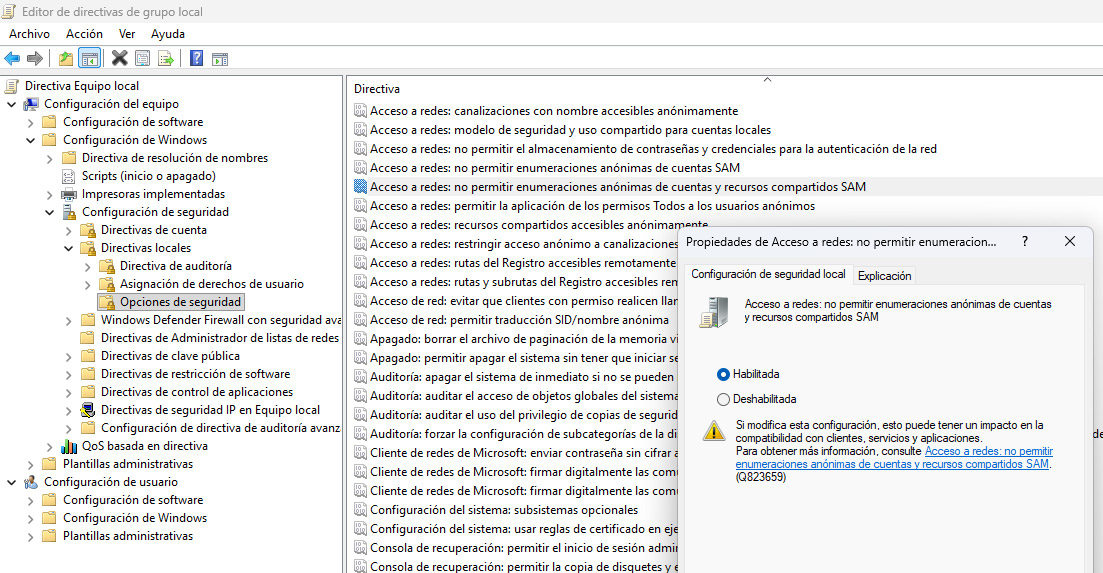
Task: Select Directivas de restricción de software item
Action: point(196,374)
